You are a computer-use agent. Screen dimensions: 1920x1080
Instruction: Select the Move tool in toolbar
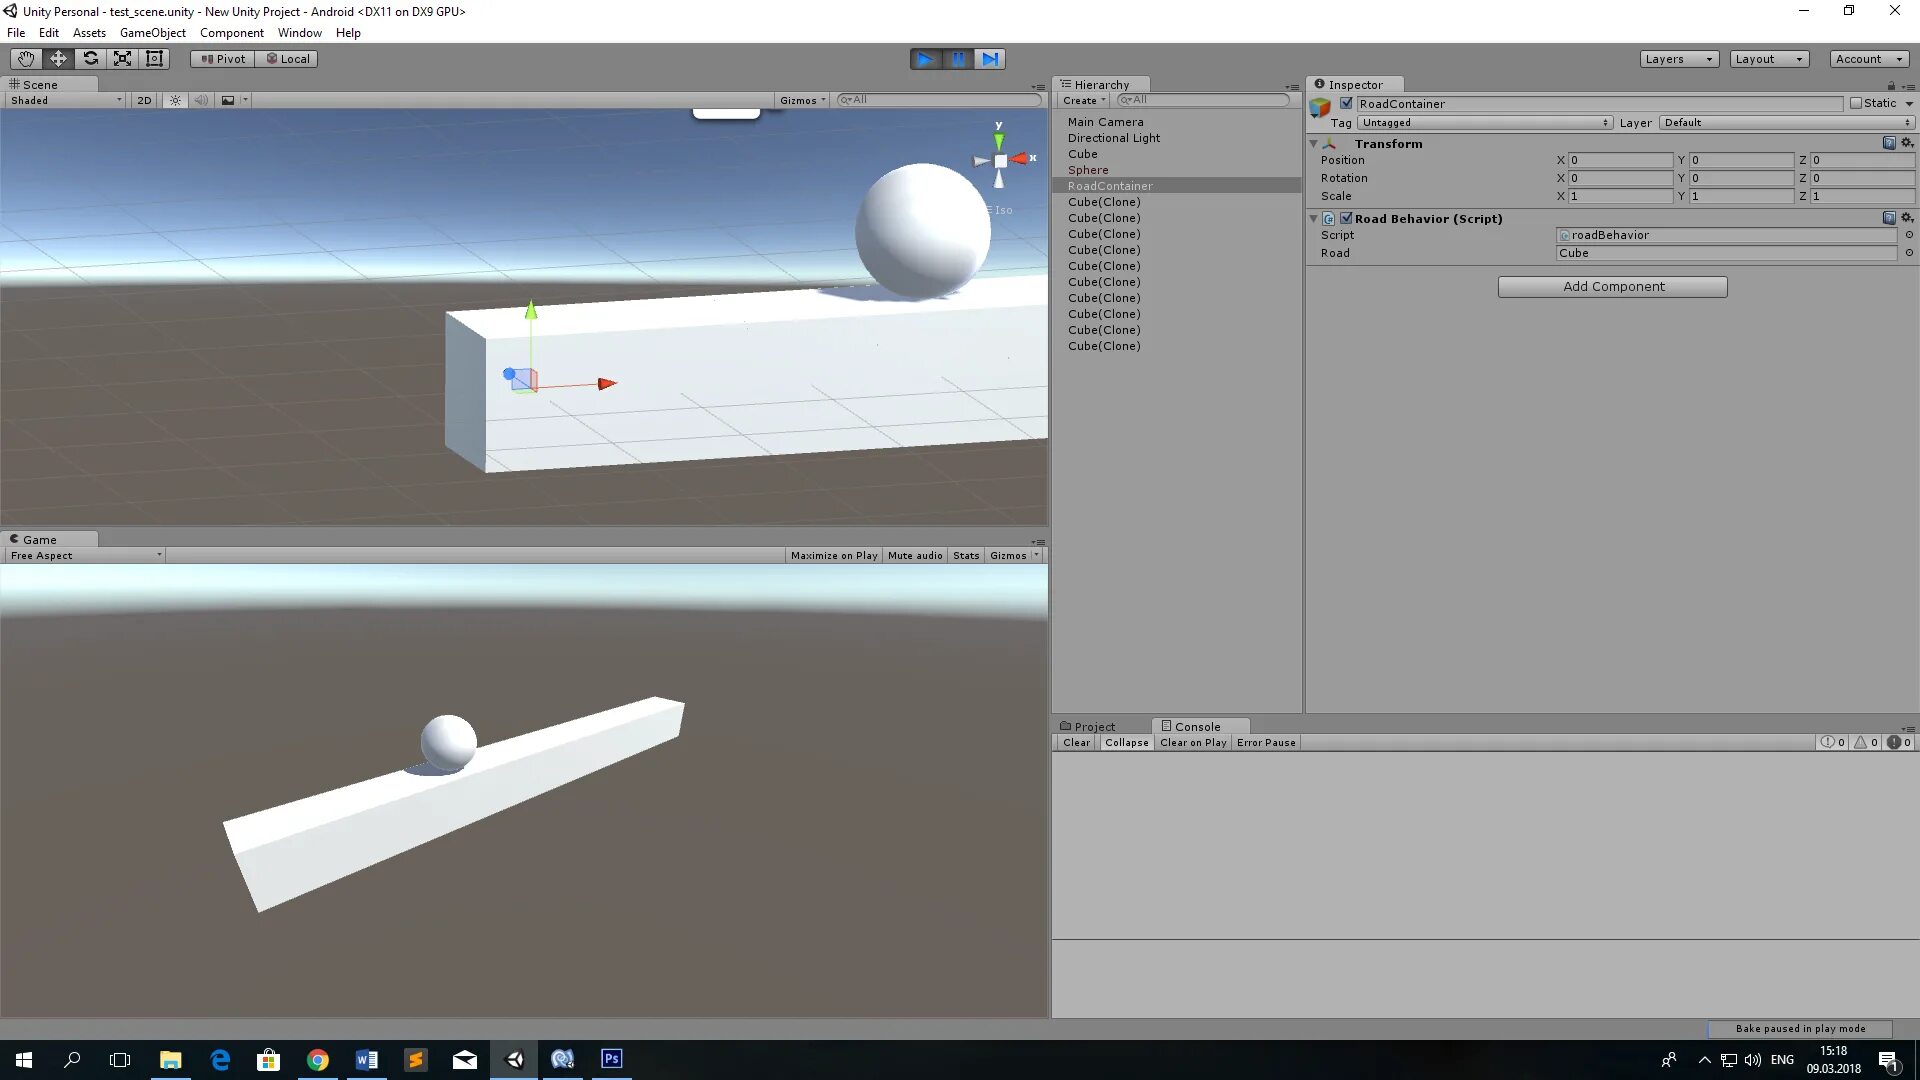coord(58,58)
